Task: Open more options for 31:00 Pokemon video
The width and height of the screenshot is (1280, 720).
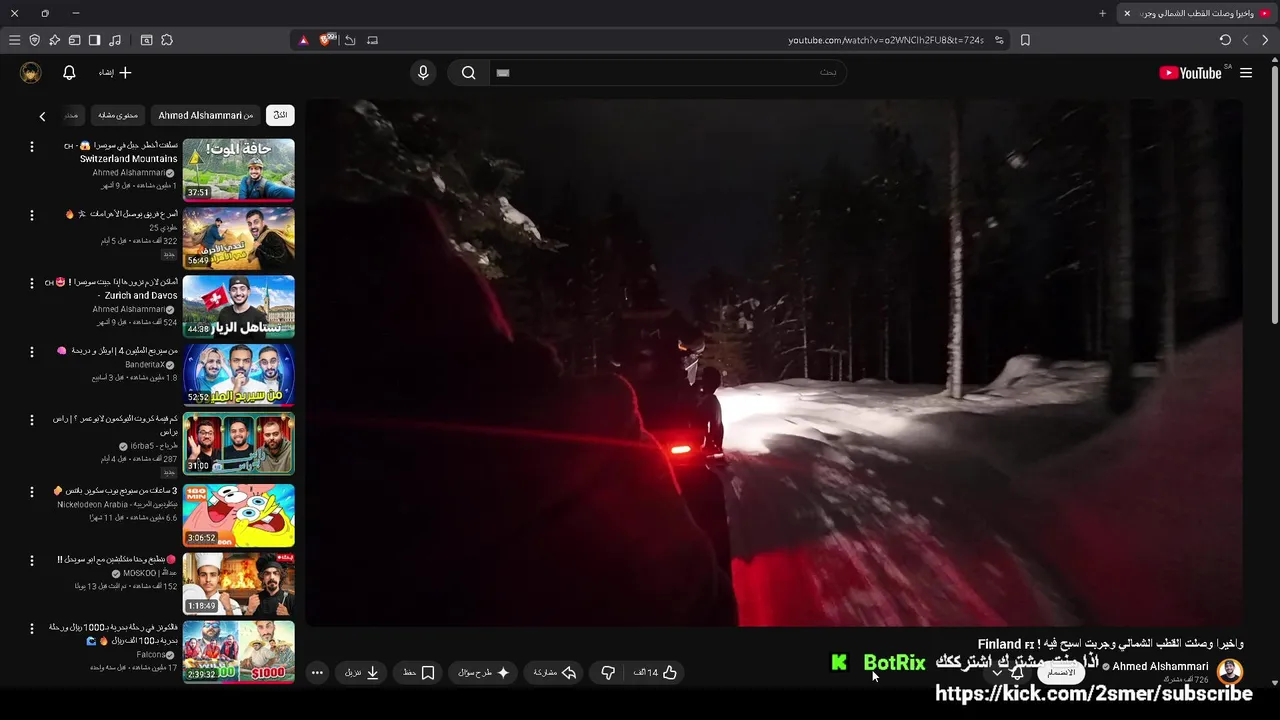Action: pos(31,421)
